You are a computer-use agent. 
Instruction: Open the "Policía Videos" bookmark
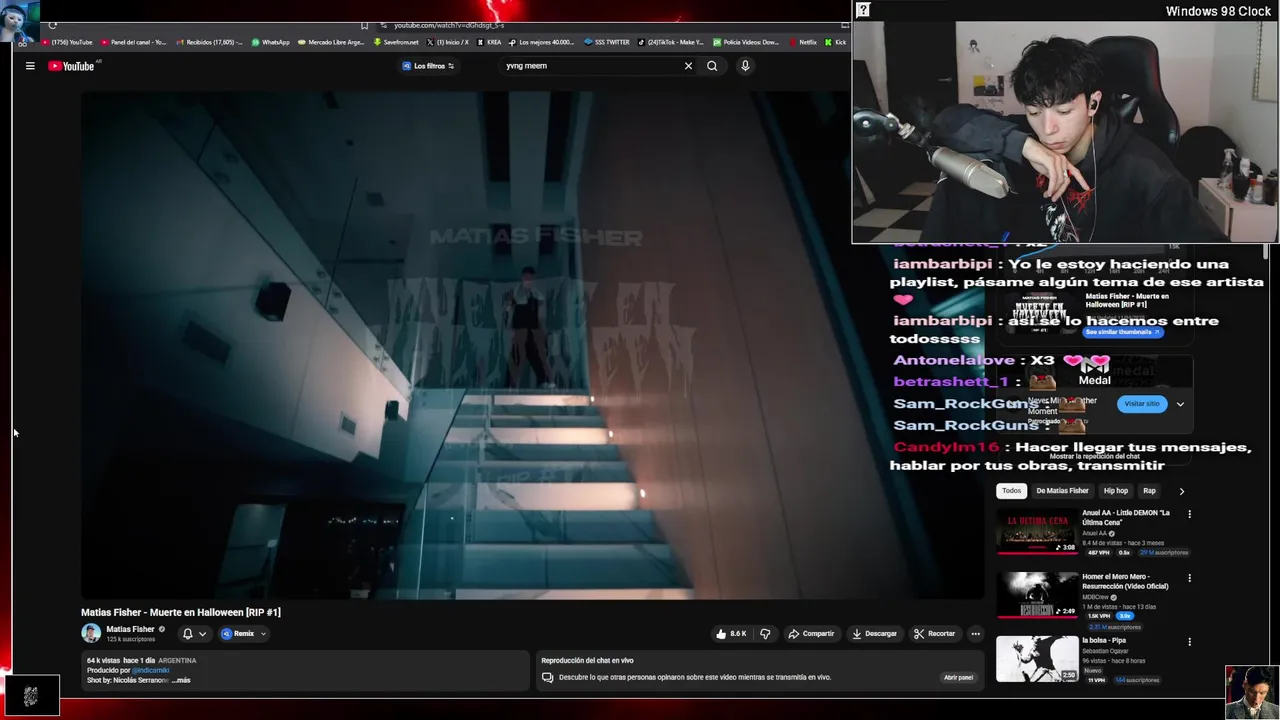(x=745, y=42)
